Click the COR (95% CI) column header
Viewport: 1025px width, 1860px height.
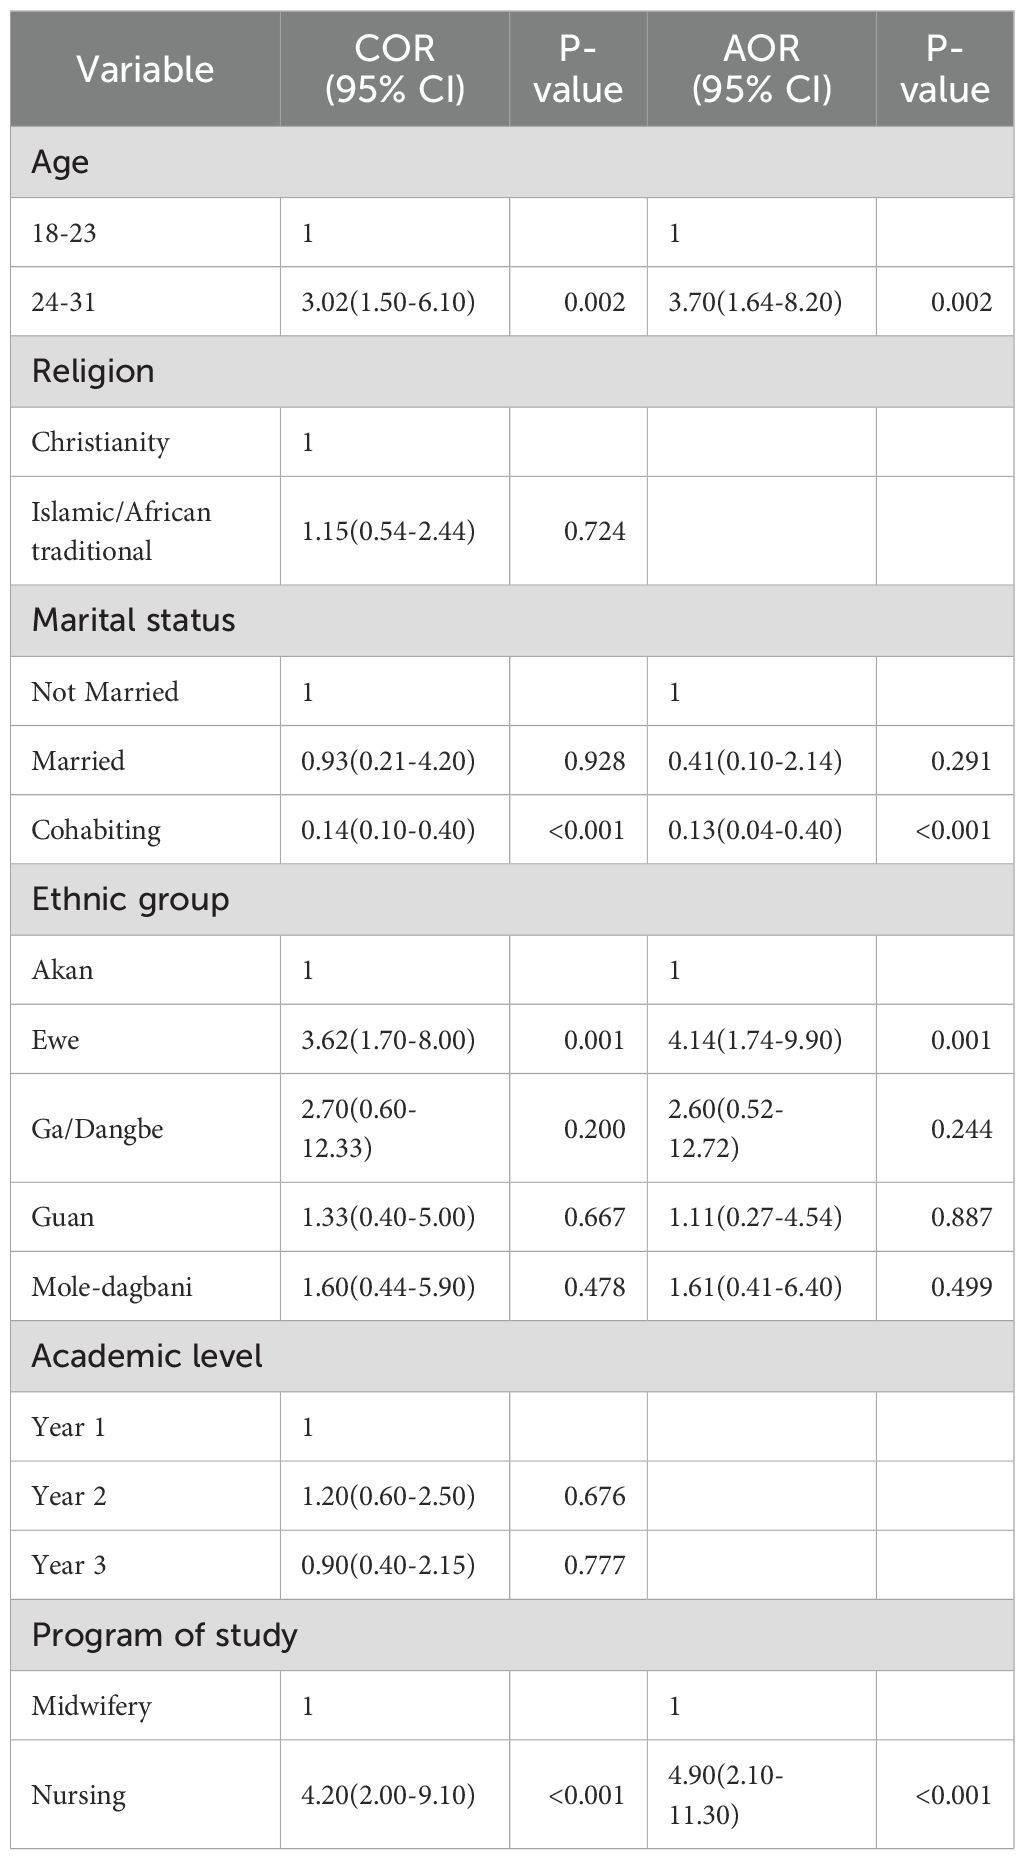coord(395,69)
